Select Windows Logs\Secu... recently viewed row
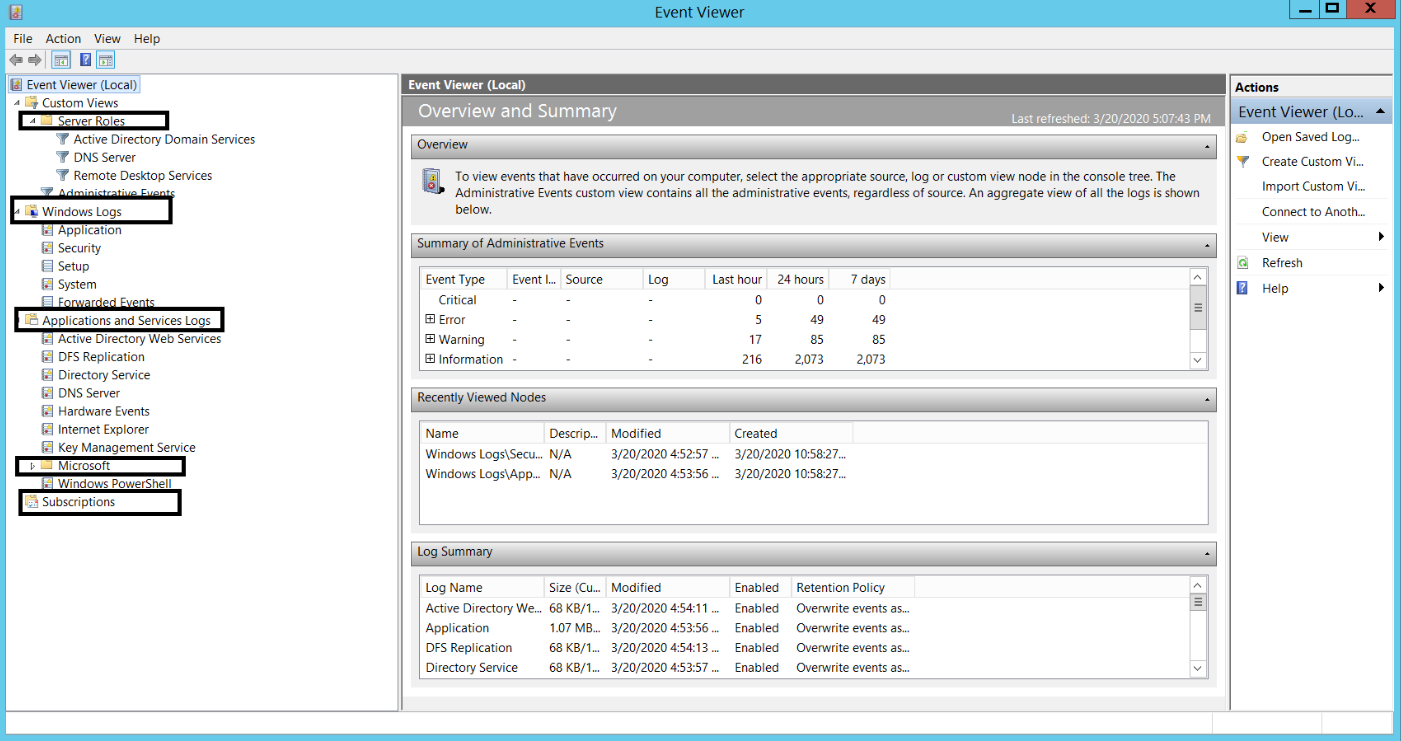1401x741 pixels. coord(637,454)
